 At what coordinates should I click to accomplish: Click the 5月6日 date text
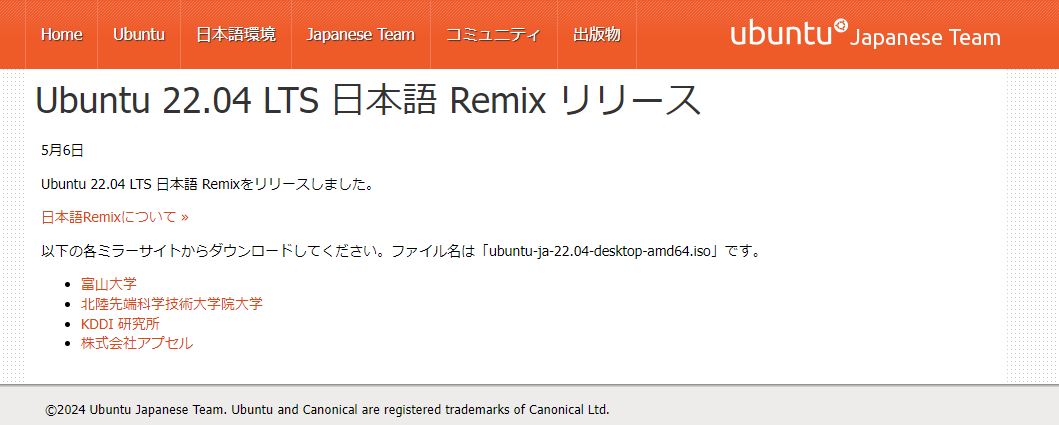62,151
